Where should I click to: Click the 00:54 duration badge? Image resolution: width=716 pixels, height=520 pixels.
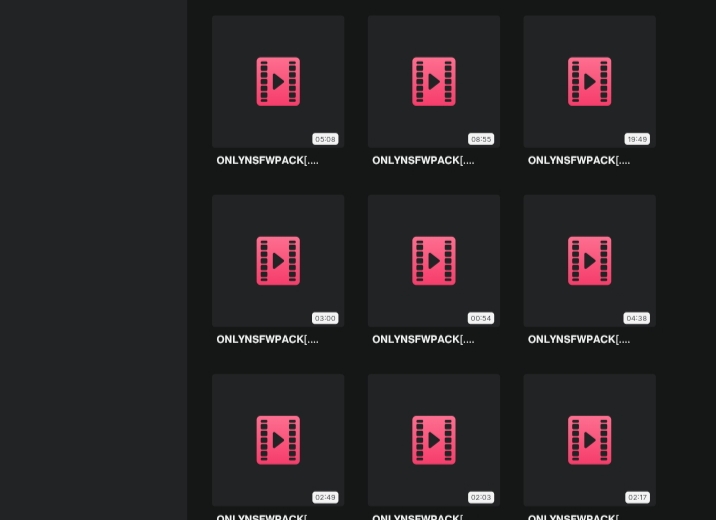click(x=481, y=318)
